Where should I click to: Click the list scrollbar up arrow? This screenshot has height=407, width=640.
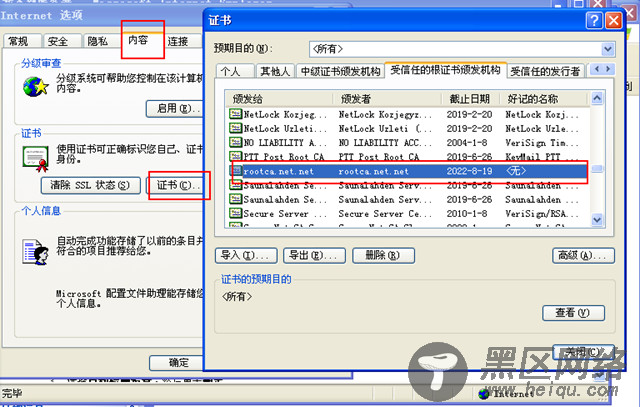[597, 98]
